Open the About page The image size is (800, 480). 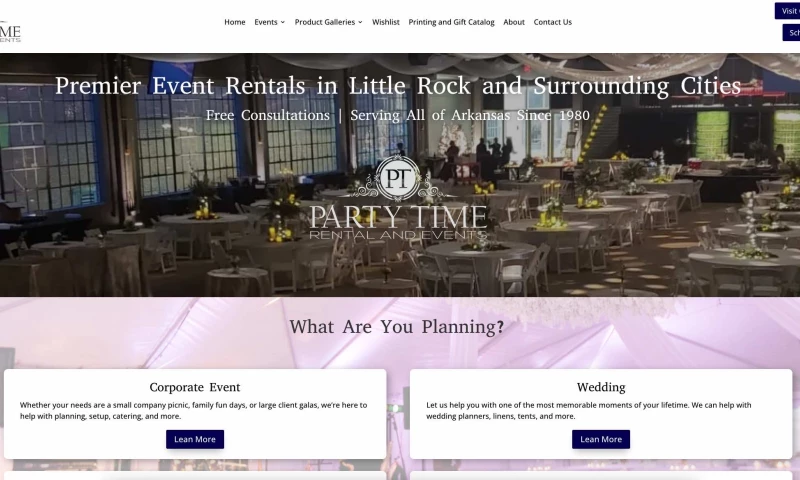(x=514, y=22)
